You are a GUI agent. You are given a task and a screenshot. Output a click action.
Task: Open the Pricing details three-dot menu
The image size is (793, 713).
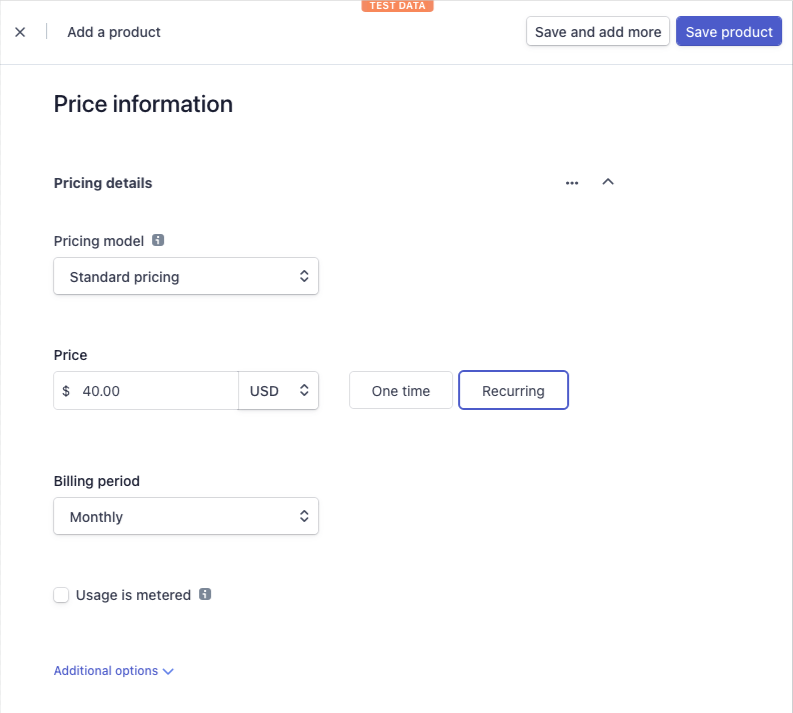[x=572, y=183]
